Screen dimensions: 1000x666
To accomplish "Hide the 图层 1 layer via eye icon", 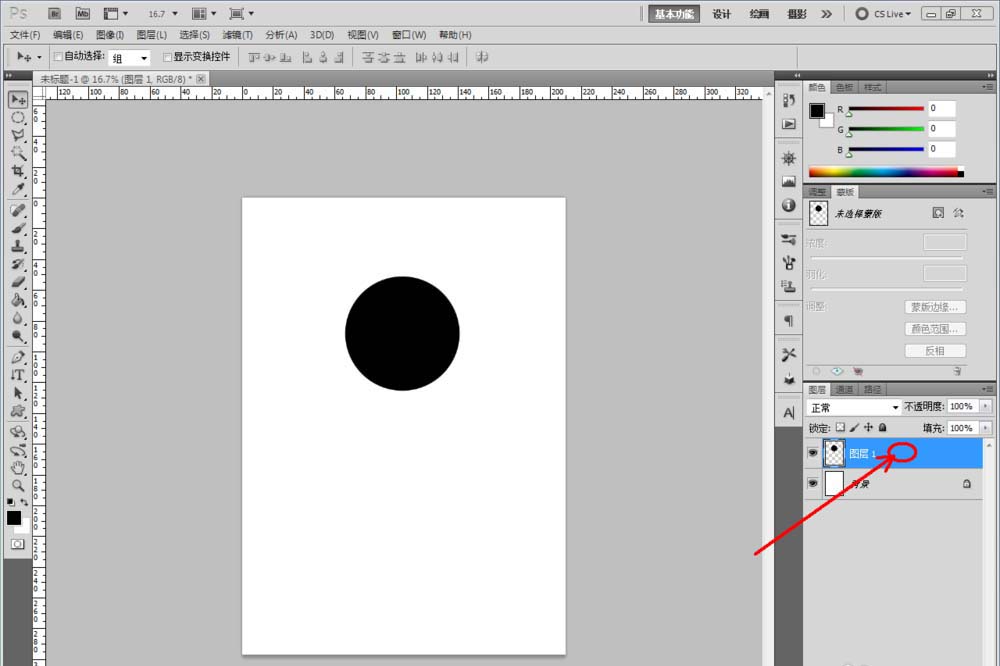I will click(812, 453).
